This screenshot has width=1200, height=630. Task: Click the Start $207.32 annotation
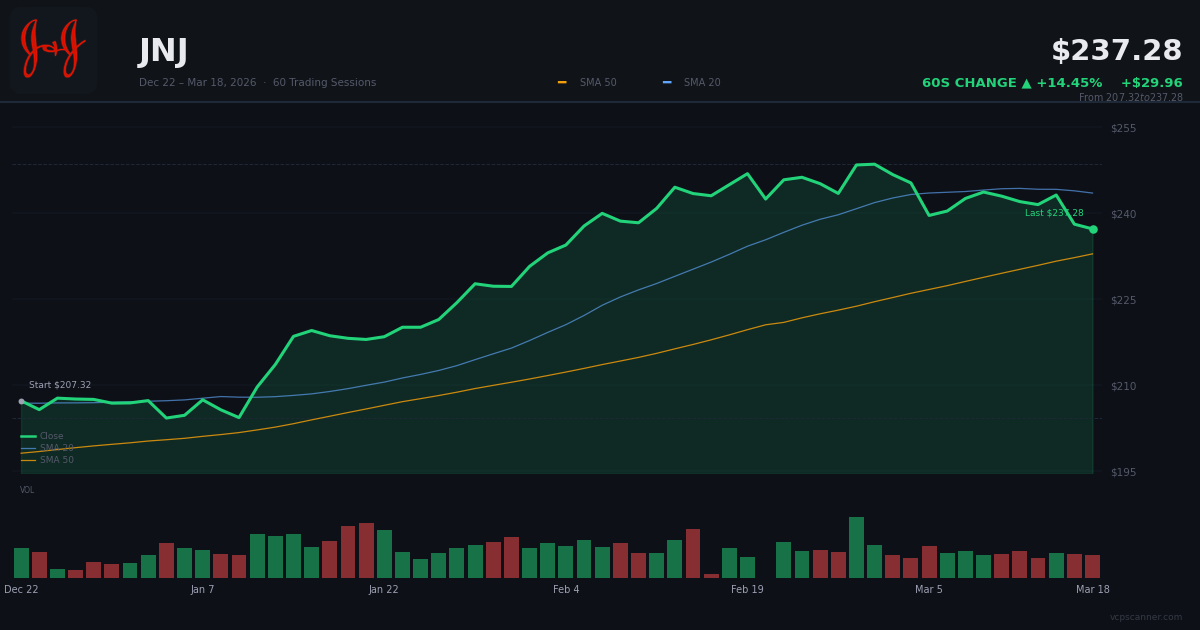(x=60, y=385)
